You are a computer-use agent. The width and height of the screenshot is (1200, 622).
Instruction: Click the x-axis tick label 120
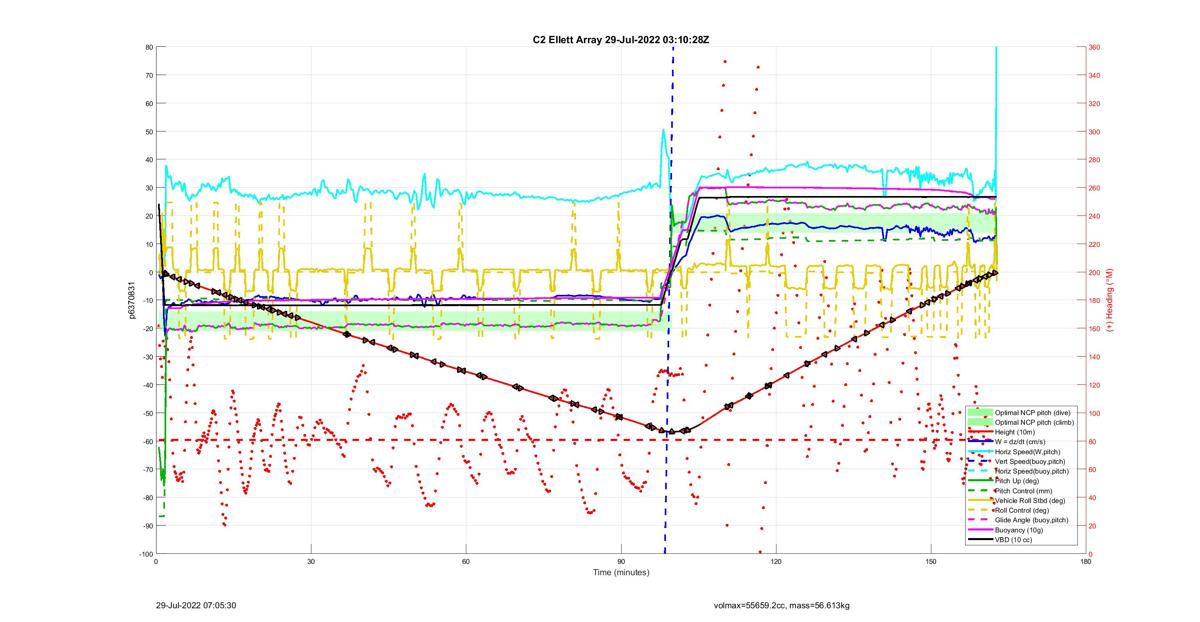point(776,562)
